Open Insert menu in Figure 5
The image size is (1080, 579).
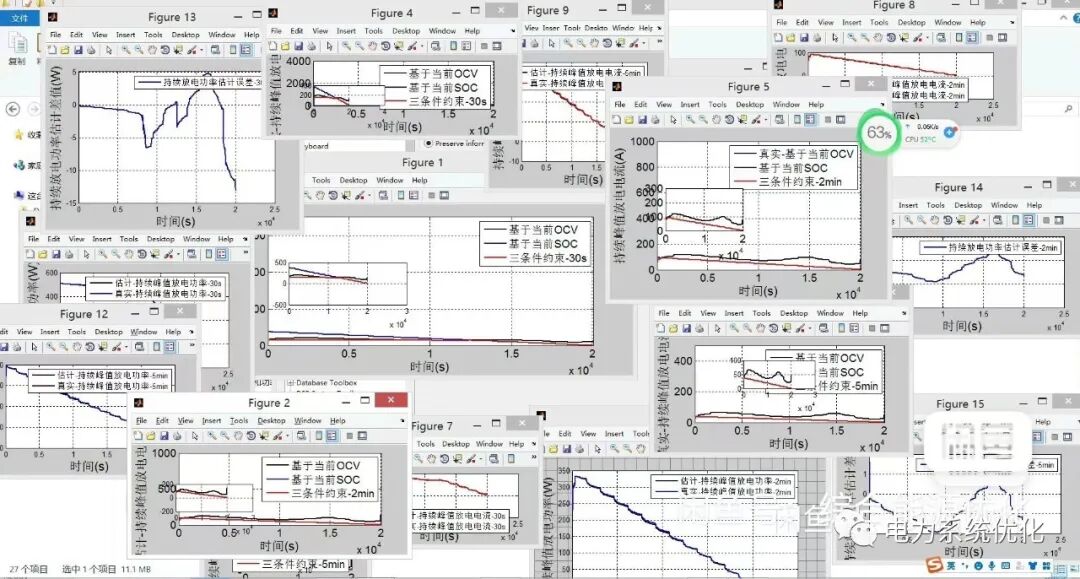[x=690, y=105]
